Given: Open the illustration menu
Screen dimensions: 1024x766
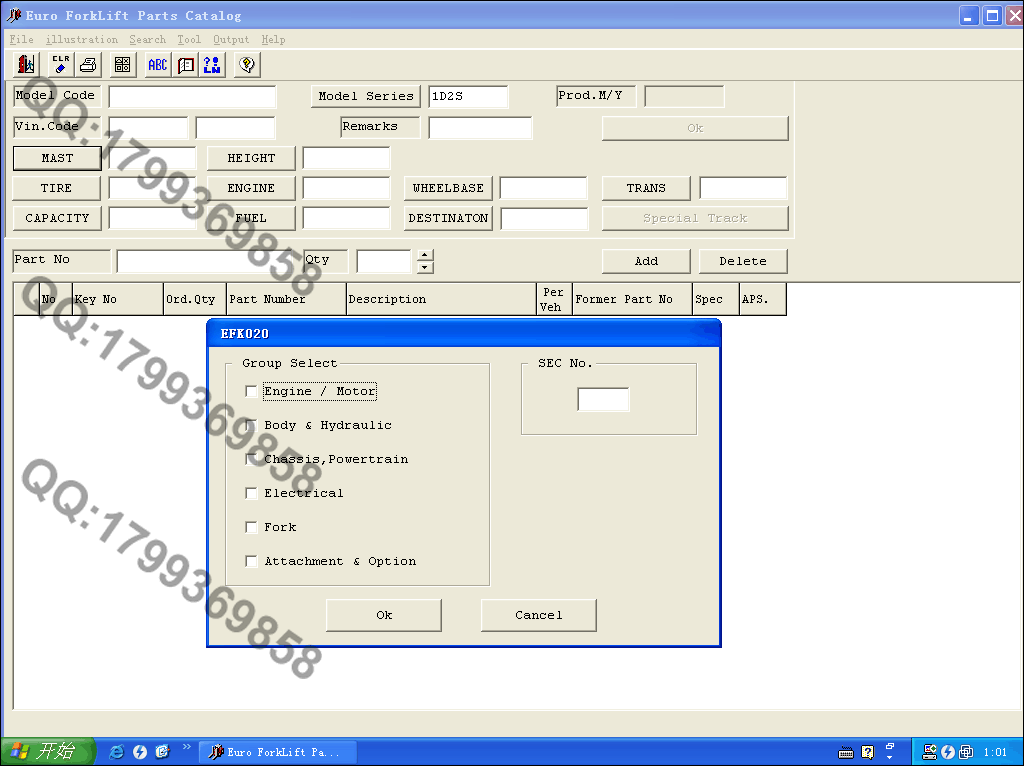Looking at the screenshot, I should 81,40.
